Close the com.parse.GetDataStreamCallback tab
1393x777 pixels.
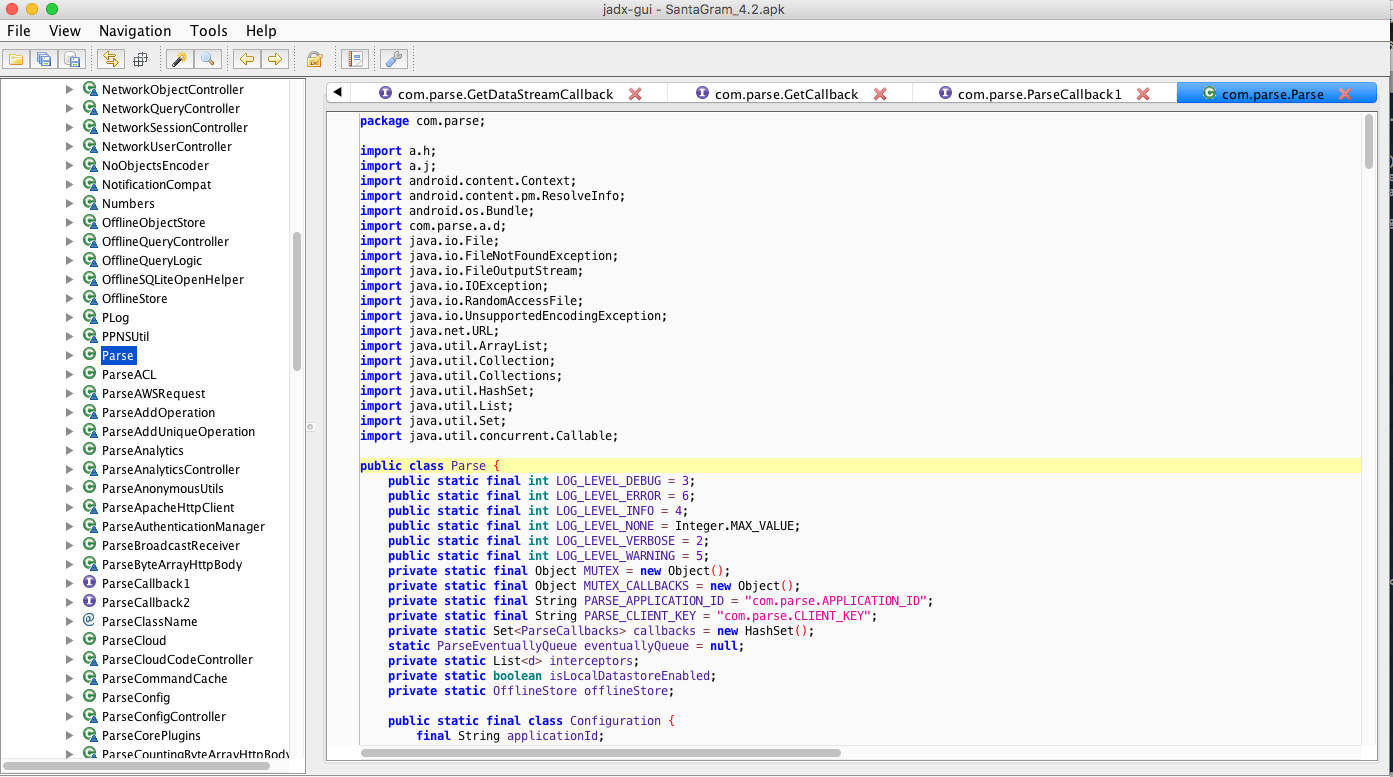point(635,94)
